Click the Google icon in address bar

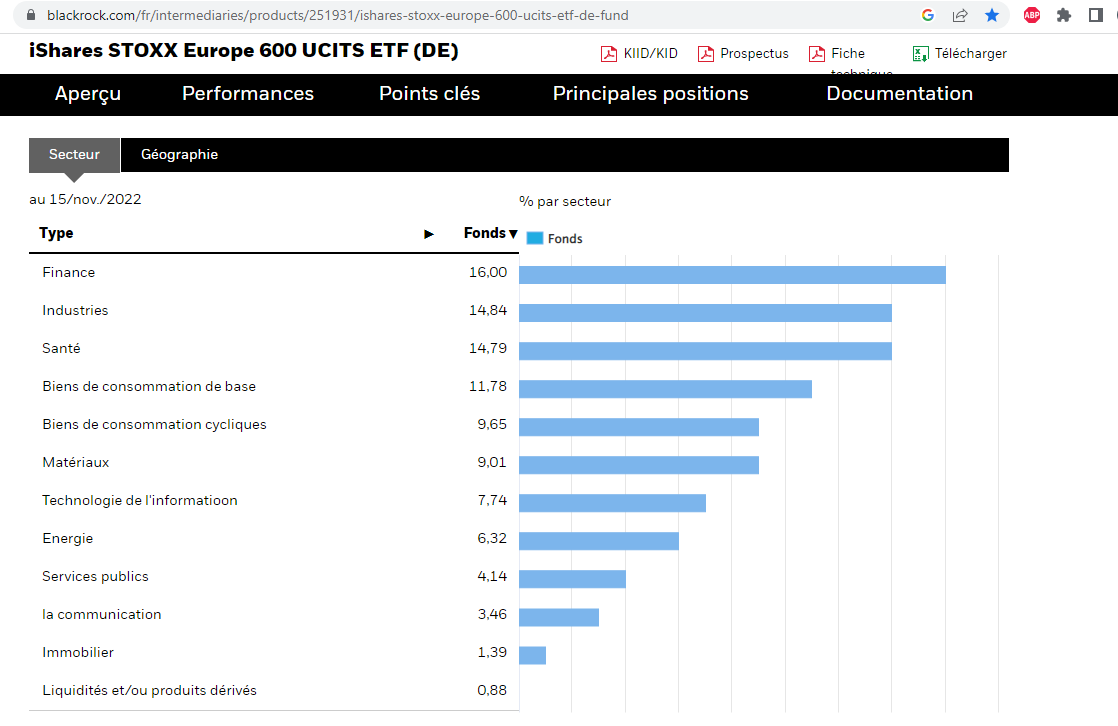(x=928, y=15)
